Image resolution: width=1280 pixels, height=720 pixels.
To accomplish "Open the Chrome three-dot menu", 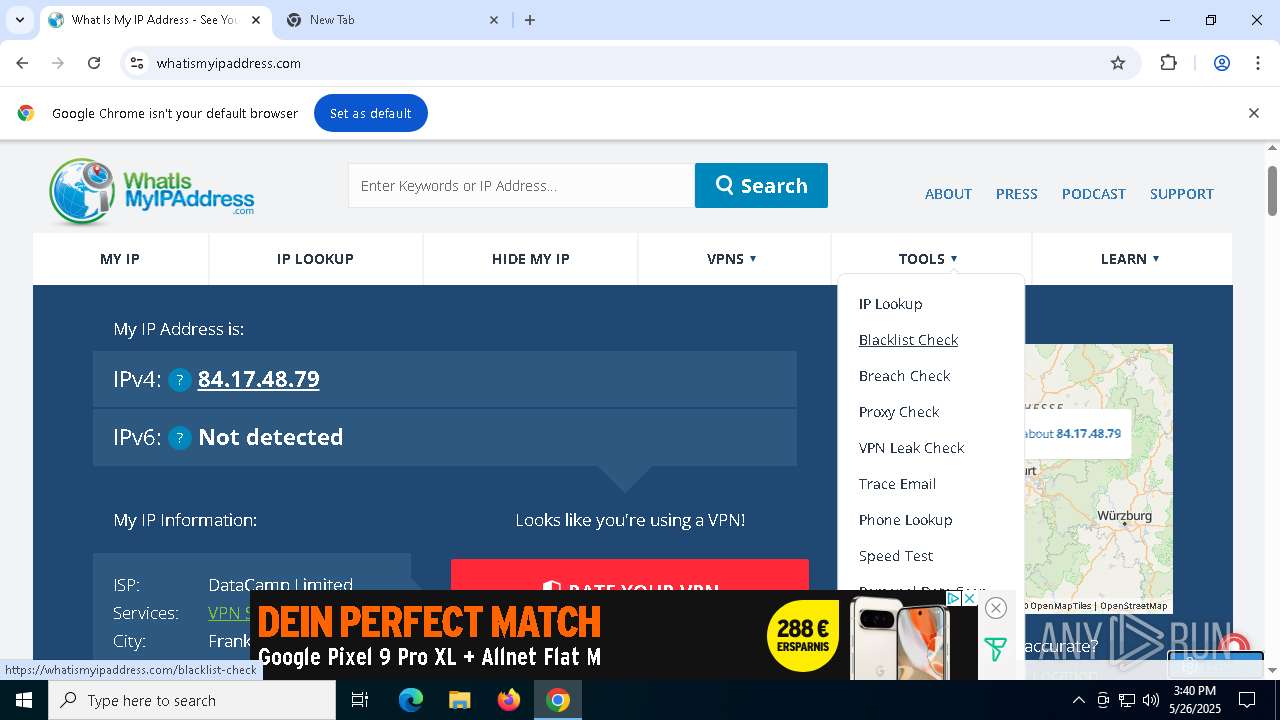I will coord(1258,63).
